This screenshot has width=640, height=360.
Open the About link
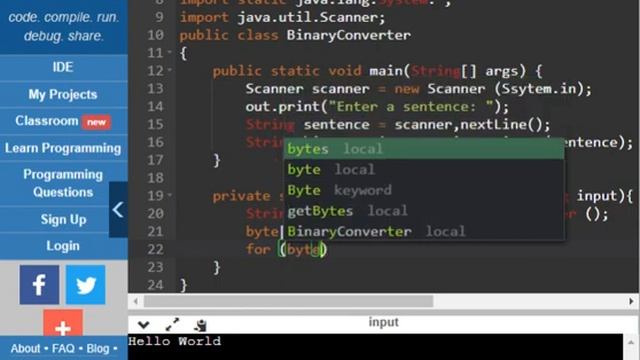coord(25,349)
